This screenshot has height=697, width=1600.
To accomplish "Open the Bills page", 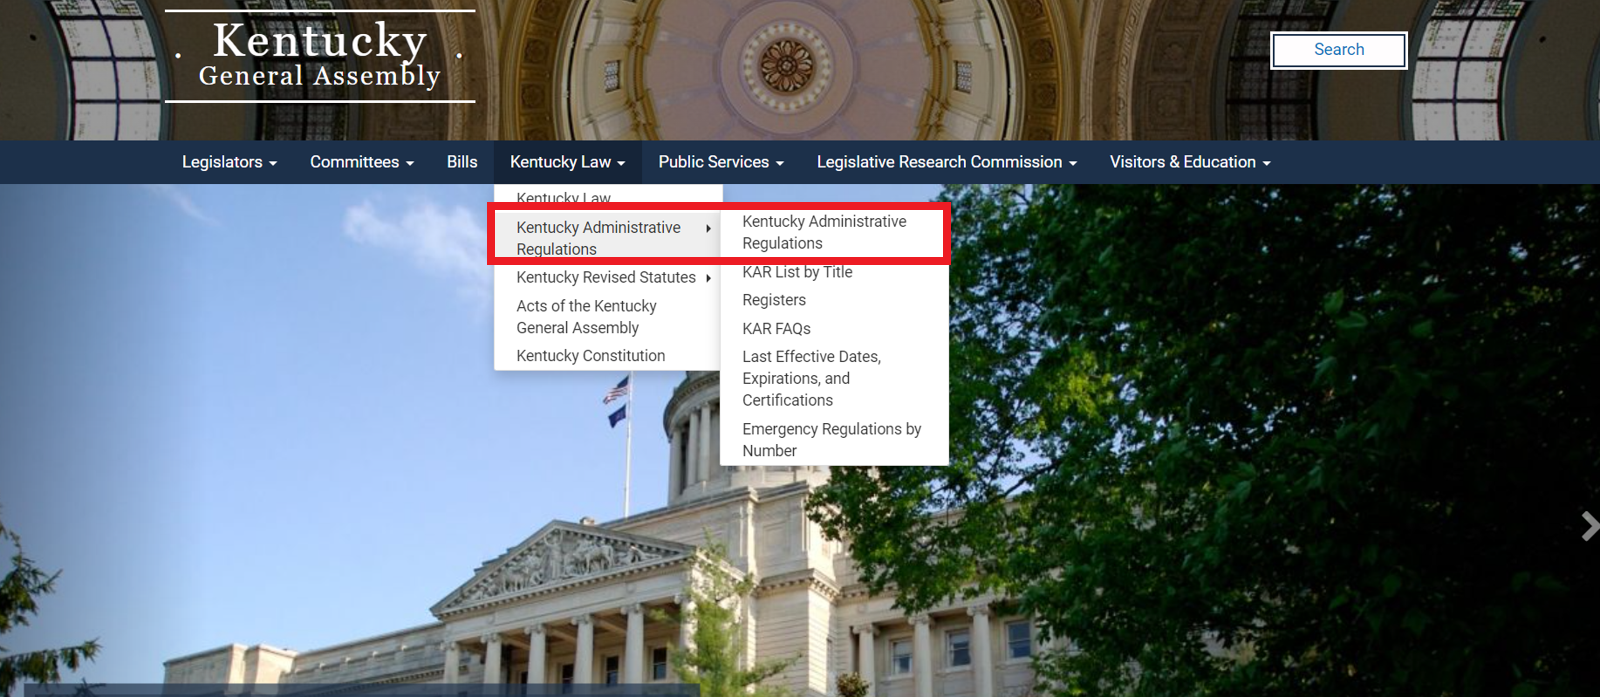I will point(462,162).
